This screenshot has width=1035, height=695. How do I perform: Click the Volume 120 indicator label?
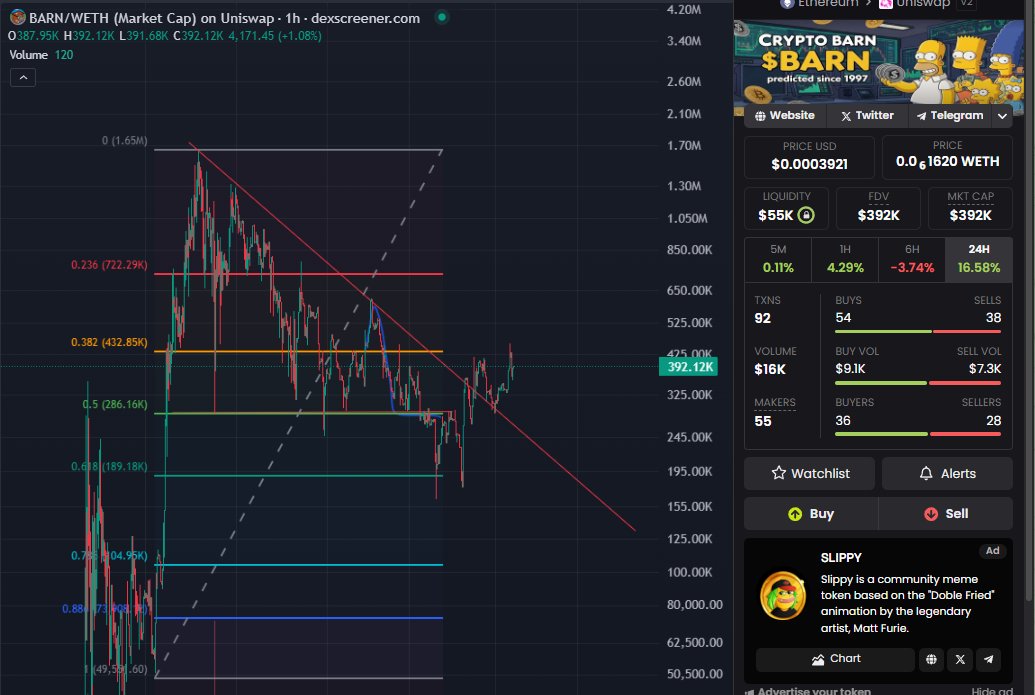pyautogui.click(x=41, y=55)
